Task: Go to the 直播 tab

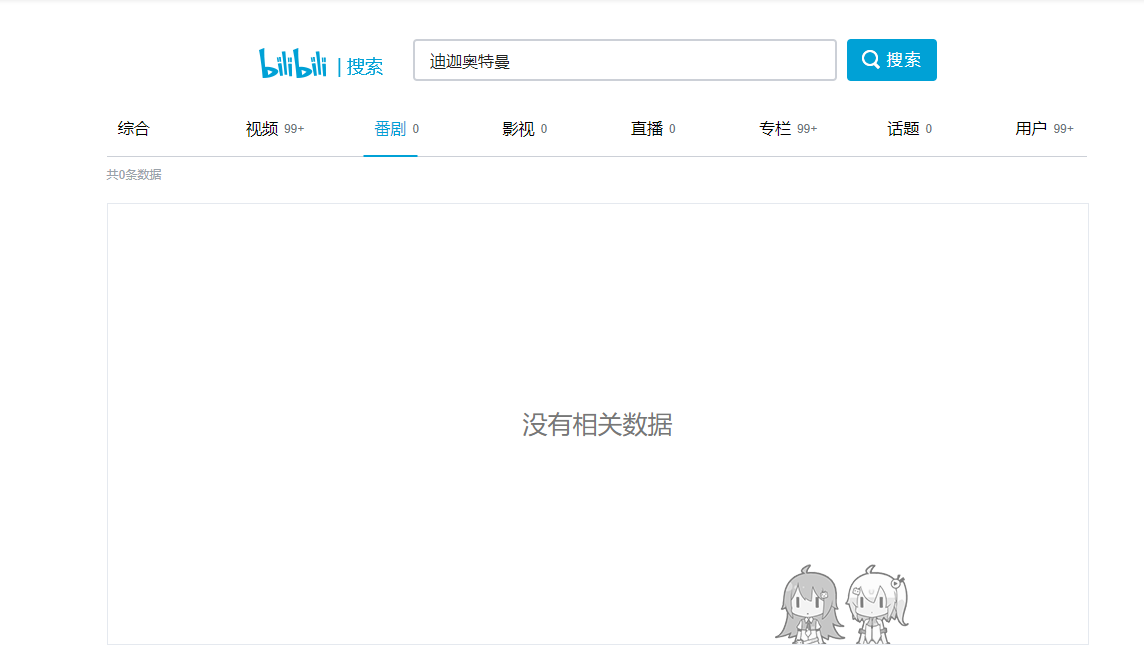Action: (653, 128)
